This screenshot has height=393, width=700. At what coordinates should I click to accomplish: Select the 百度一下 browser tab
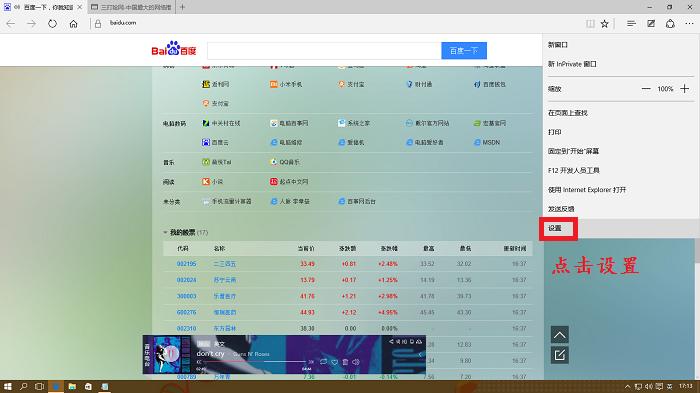pyautogui.click(x=43, y=7)
